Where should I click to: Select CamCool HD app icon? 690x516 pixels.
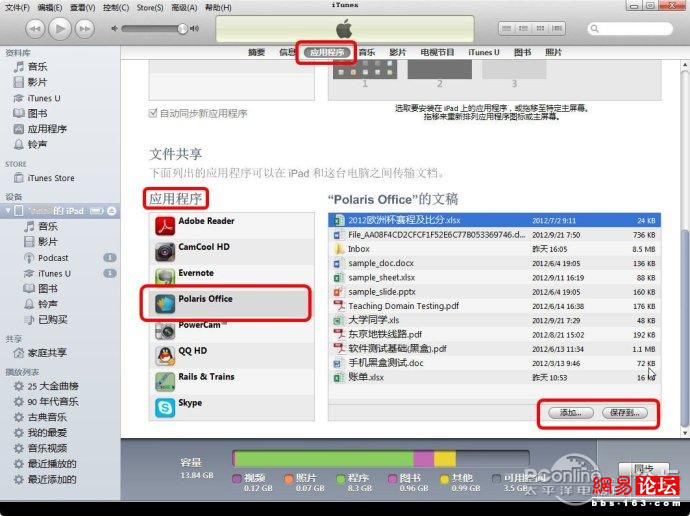[x=165, y=252]
